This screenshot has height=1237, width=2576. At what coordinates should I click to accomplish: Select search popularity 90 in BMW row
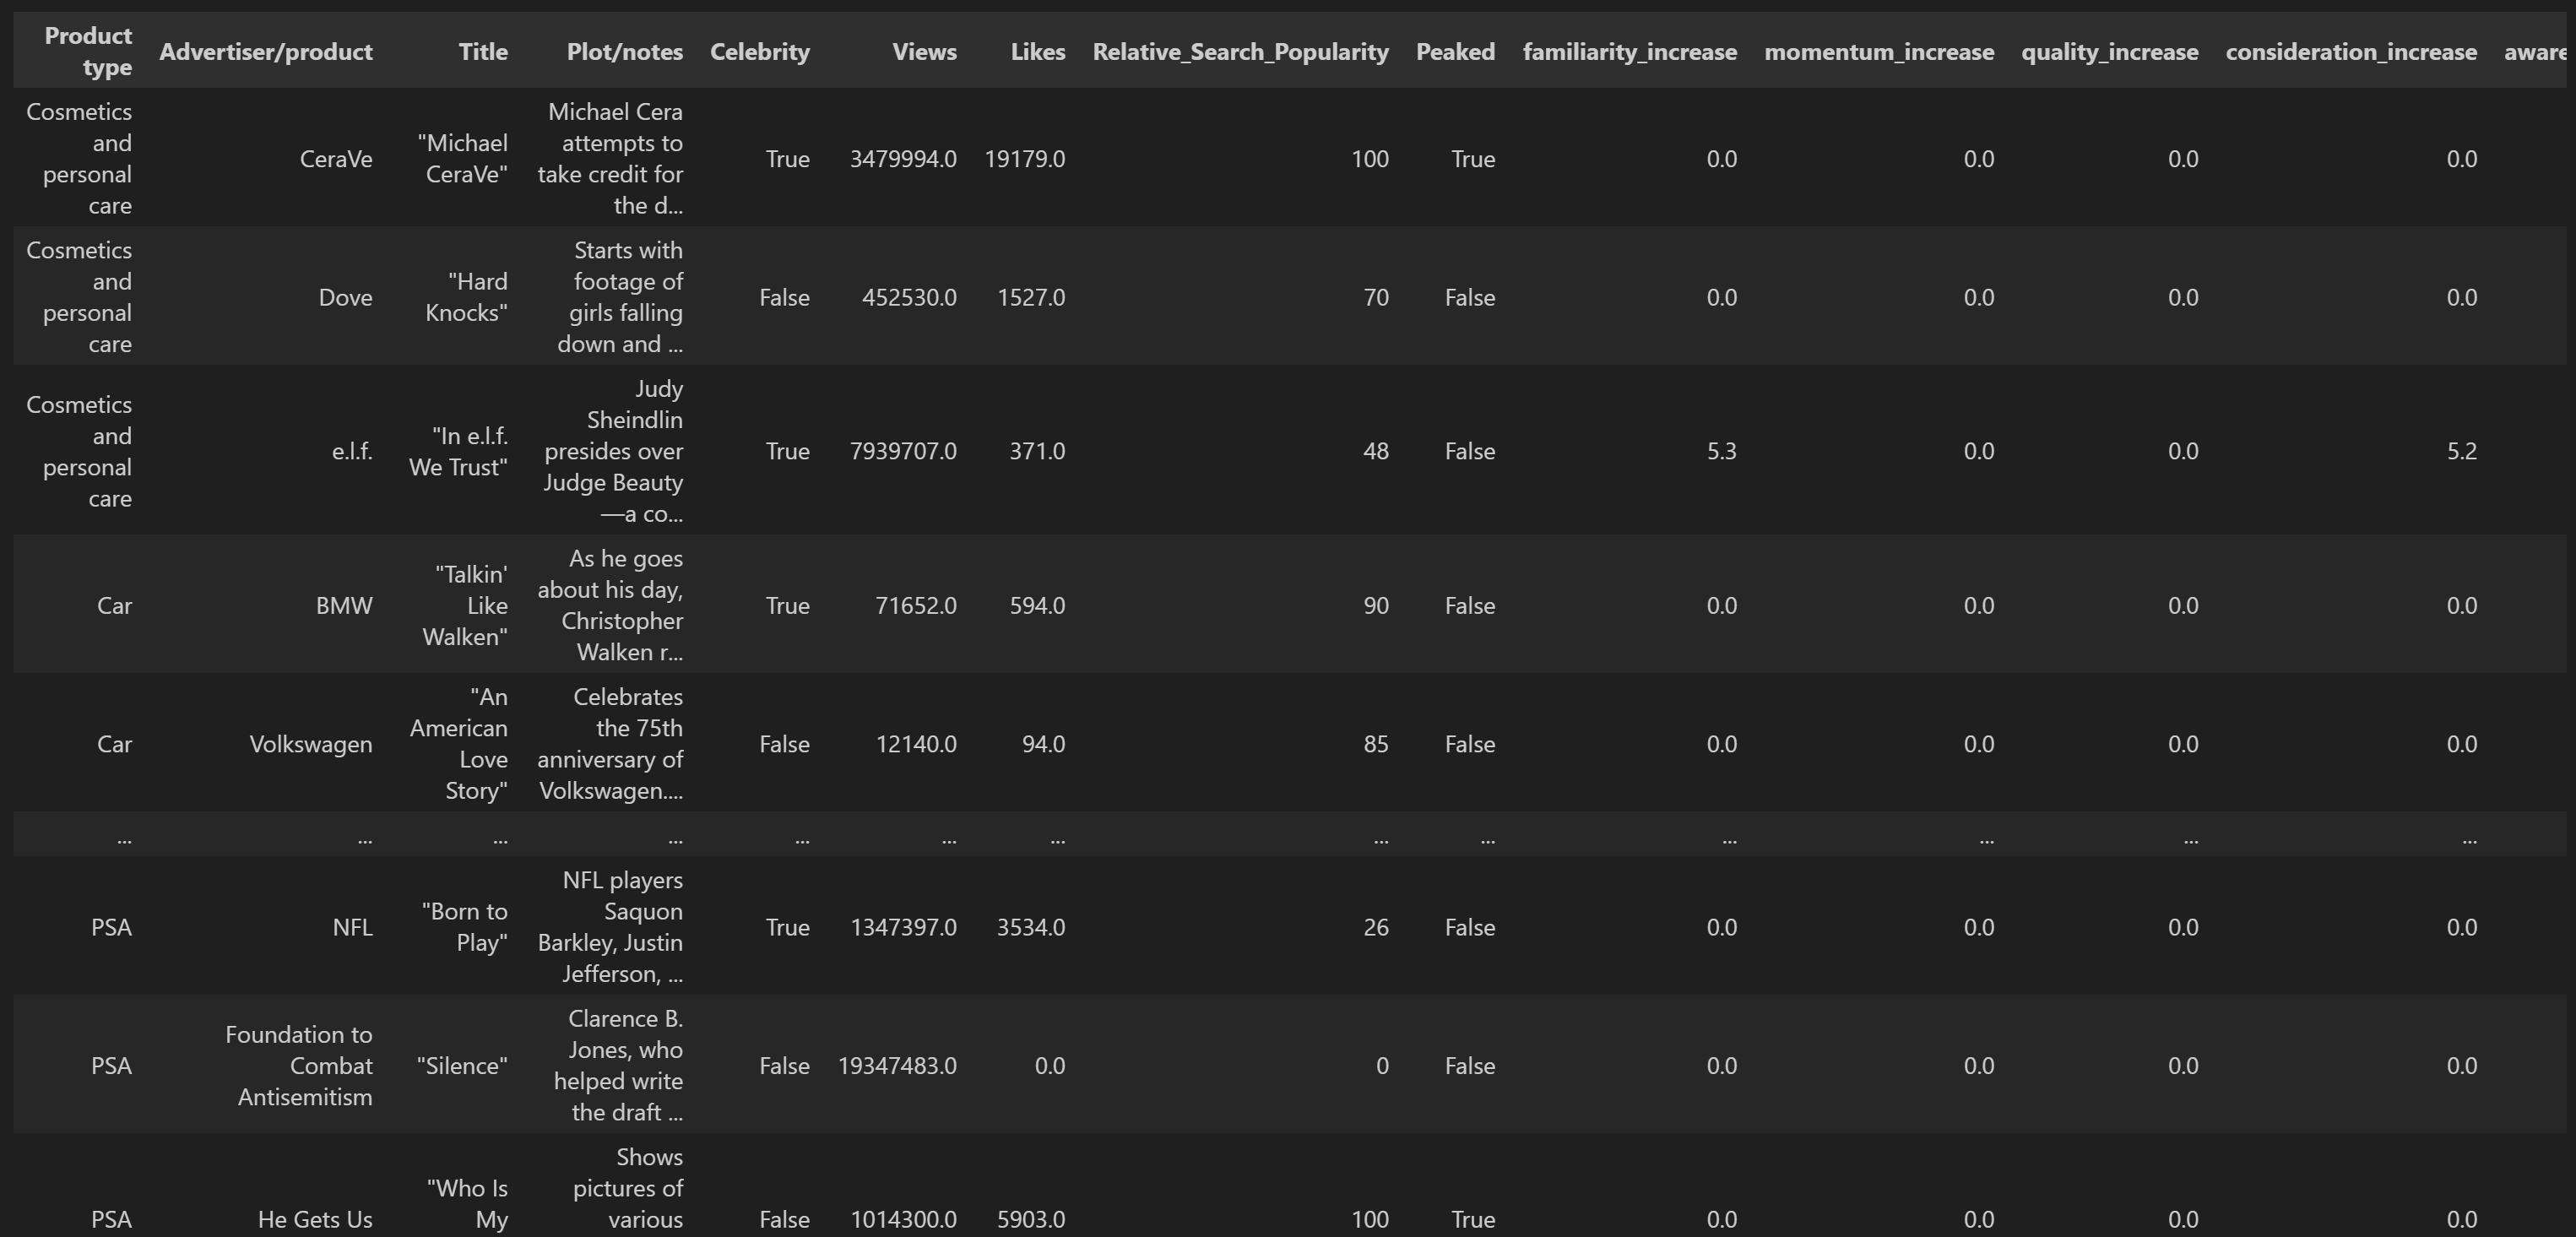(1376, 605)
